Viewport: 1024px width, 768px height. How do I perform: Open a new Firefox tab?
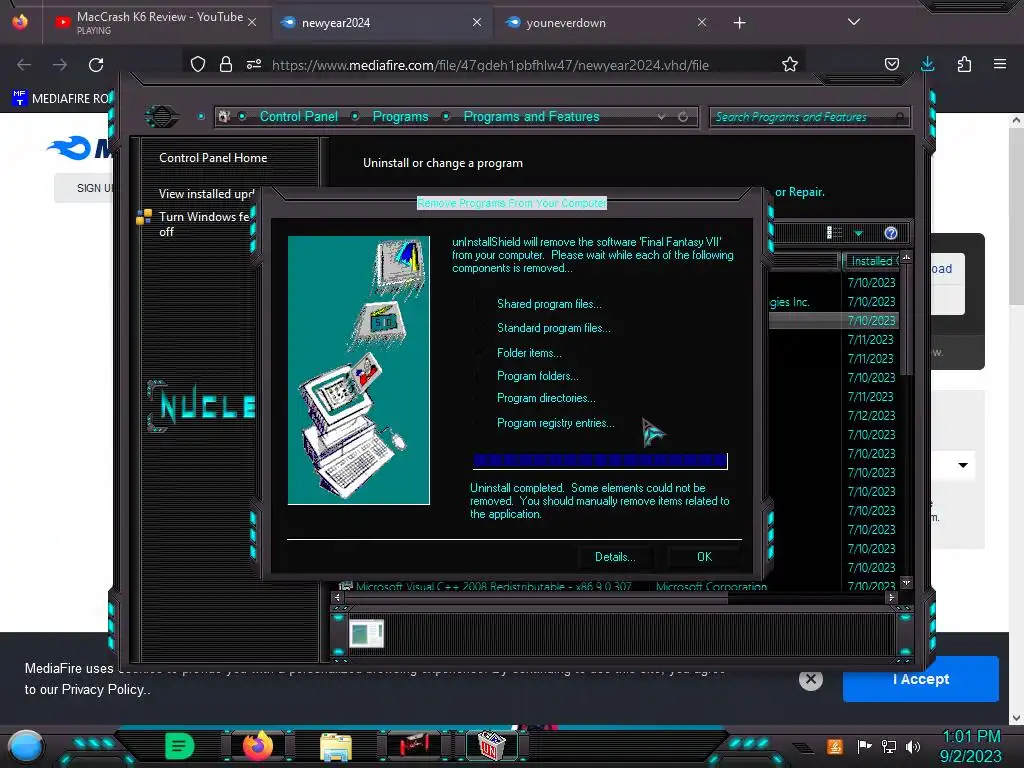pos(739,23)
